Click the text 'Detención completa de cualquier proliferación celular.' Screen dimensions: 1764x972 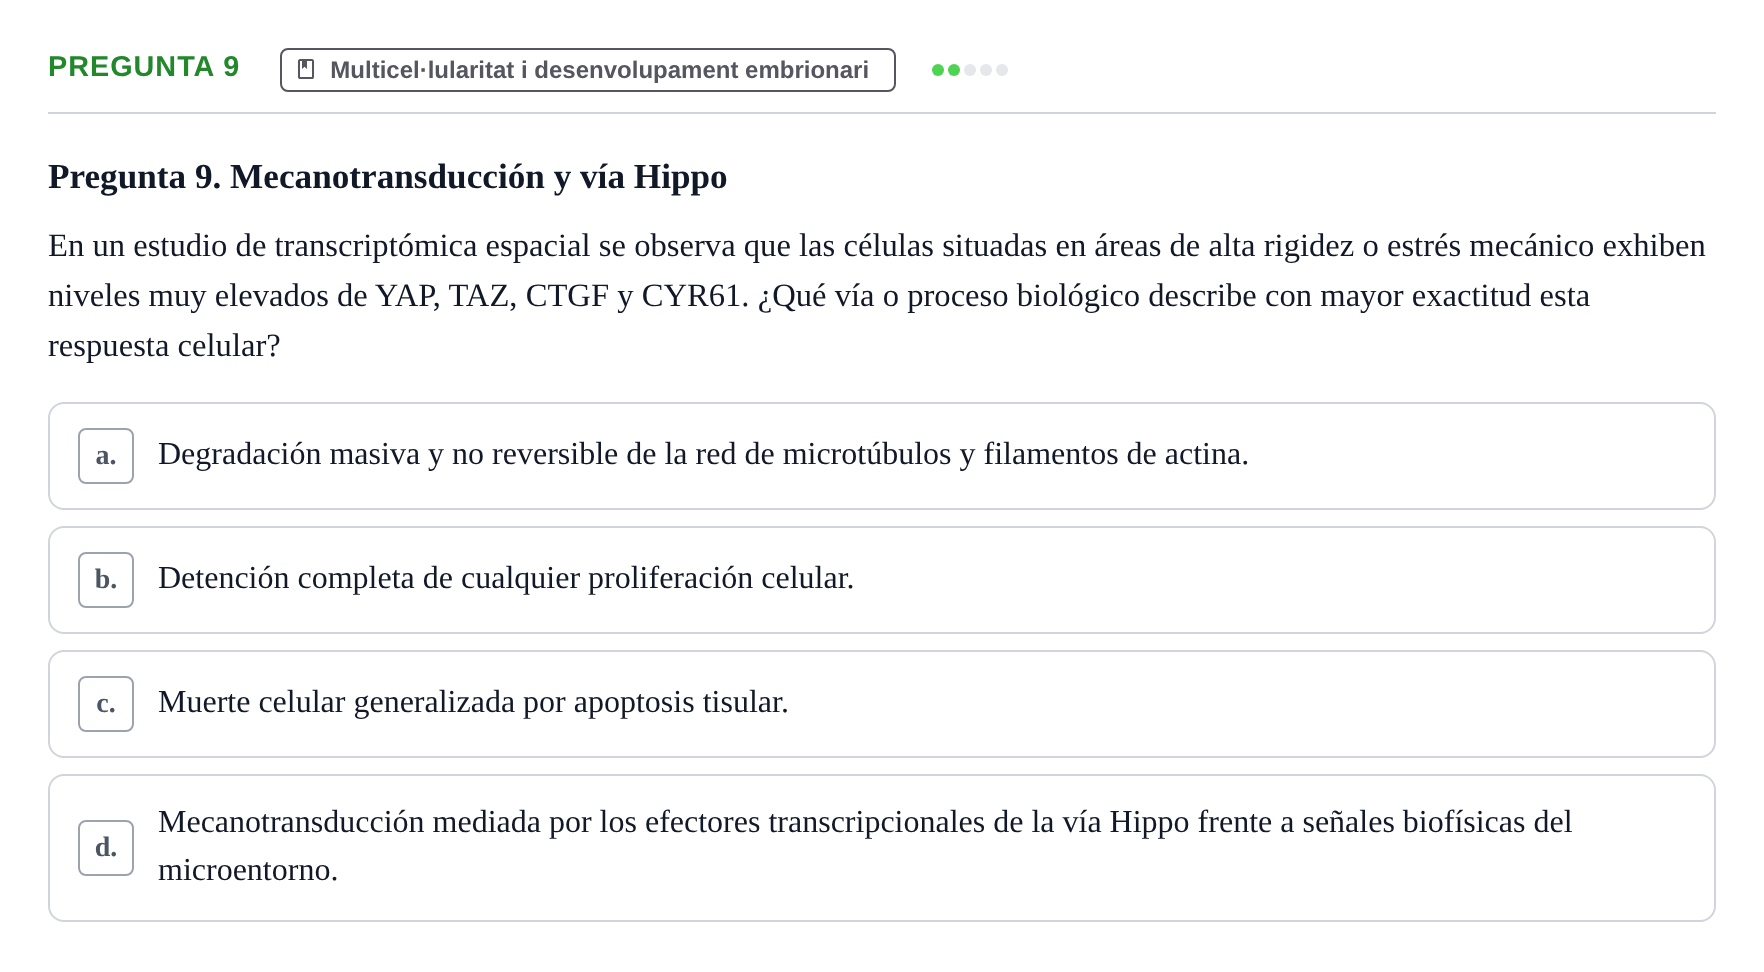point(506,579)
